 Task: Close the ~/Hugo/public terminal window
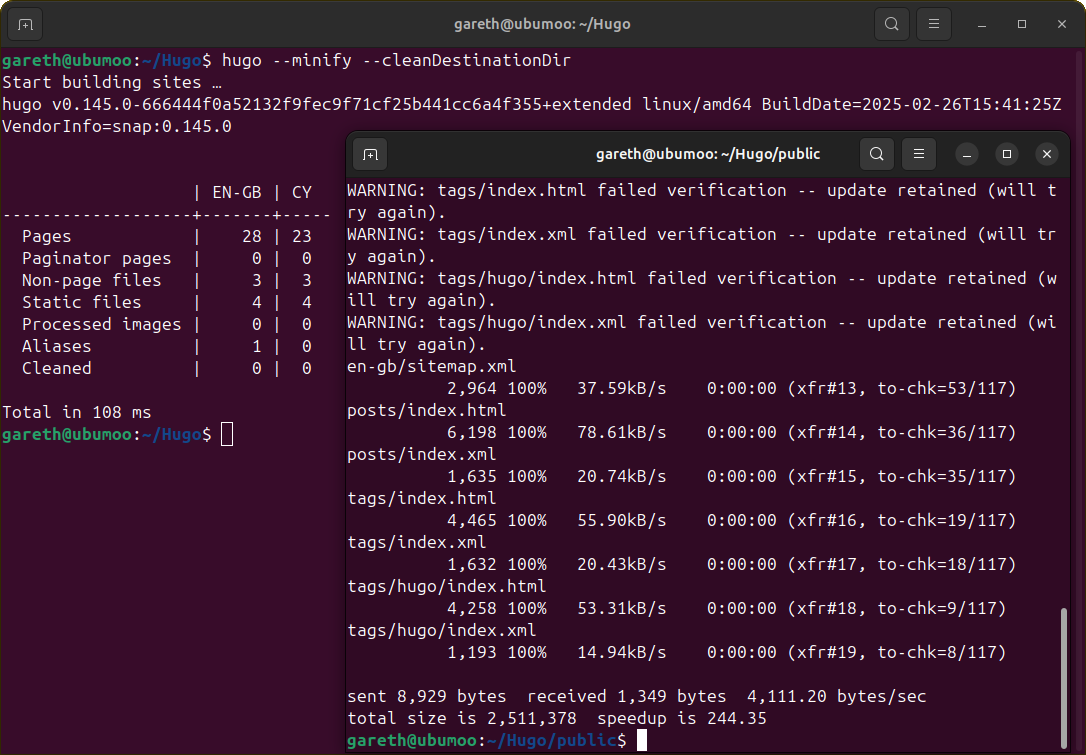click(x=1047, y=154)
